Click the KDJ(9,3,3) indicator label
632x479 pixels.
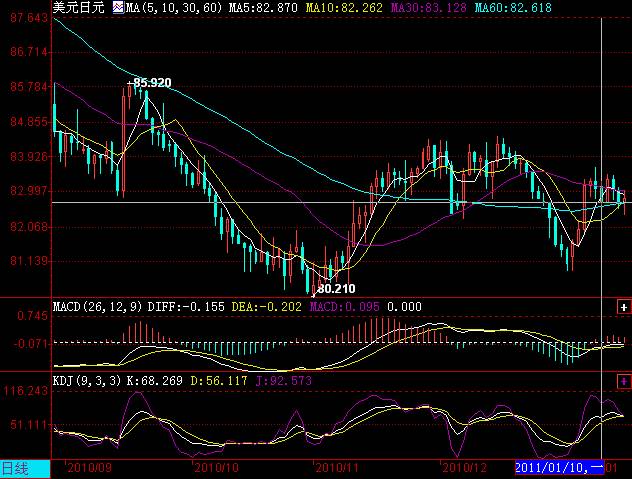click(87, 381)
